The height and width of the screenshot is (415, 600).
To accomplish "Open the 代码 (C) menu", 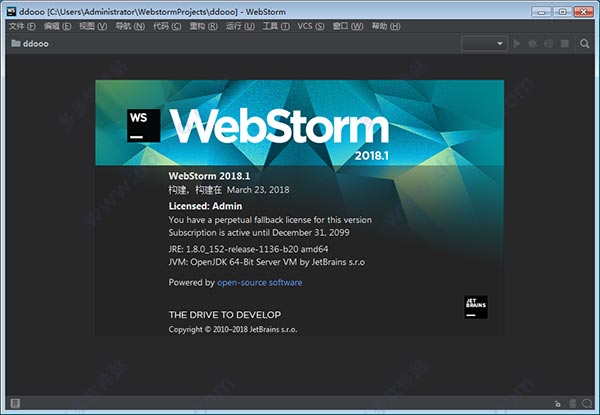I will pyautogui.click(x=167, y=26).
